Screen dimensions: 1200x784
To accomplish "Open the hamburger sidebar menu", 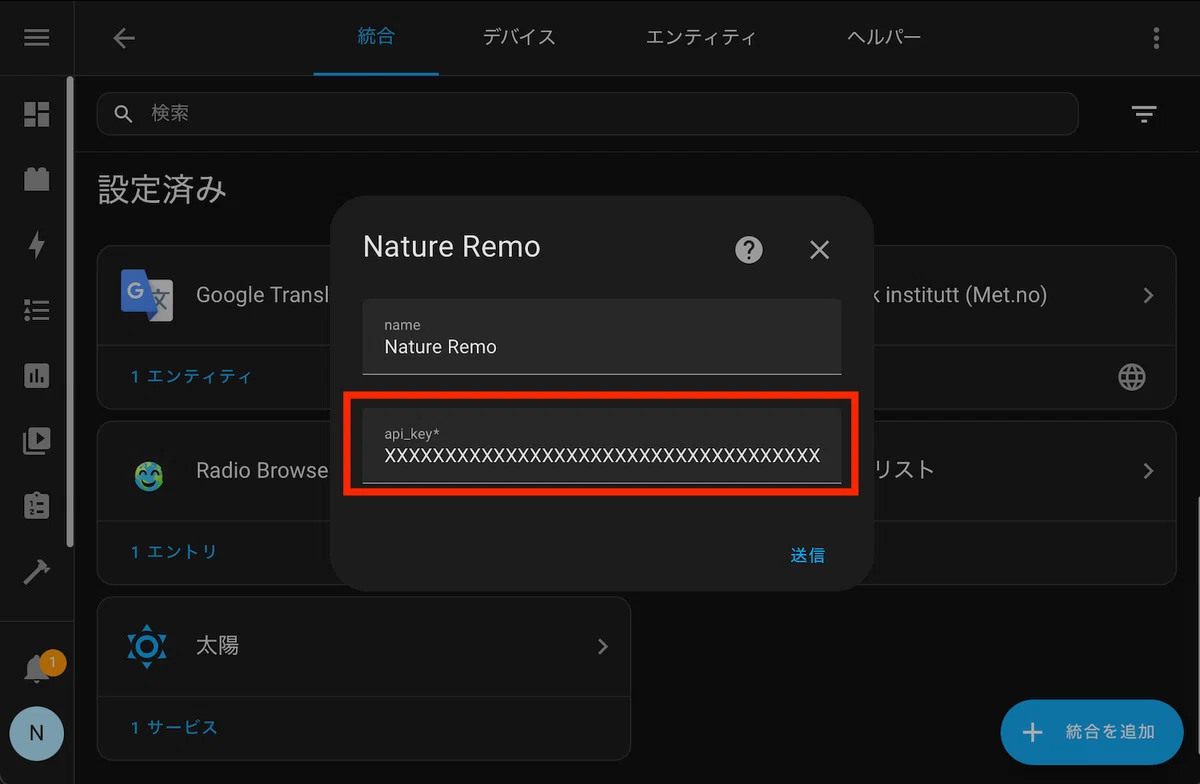I will click(37, 38).
